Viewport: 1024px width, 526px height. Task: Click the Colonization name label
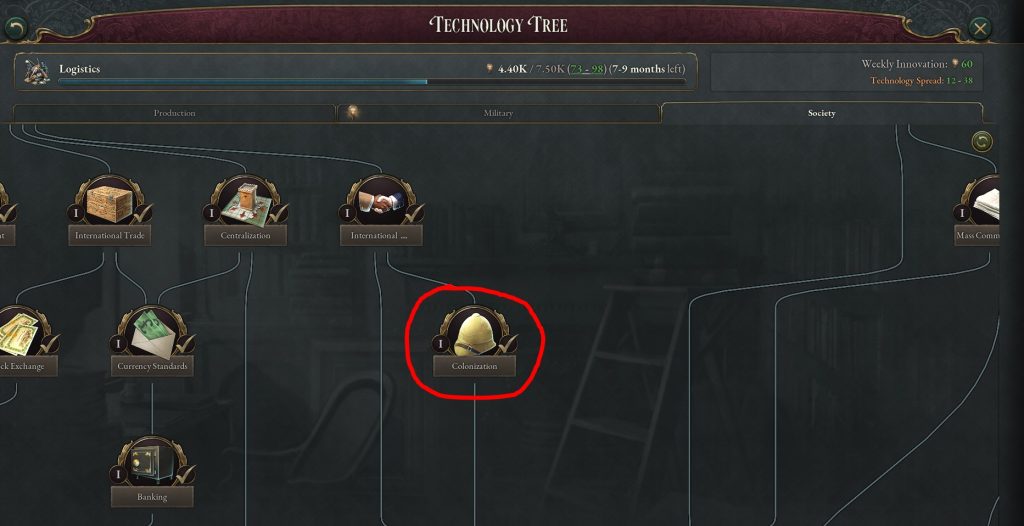coord(475,367)
